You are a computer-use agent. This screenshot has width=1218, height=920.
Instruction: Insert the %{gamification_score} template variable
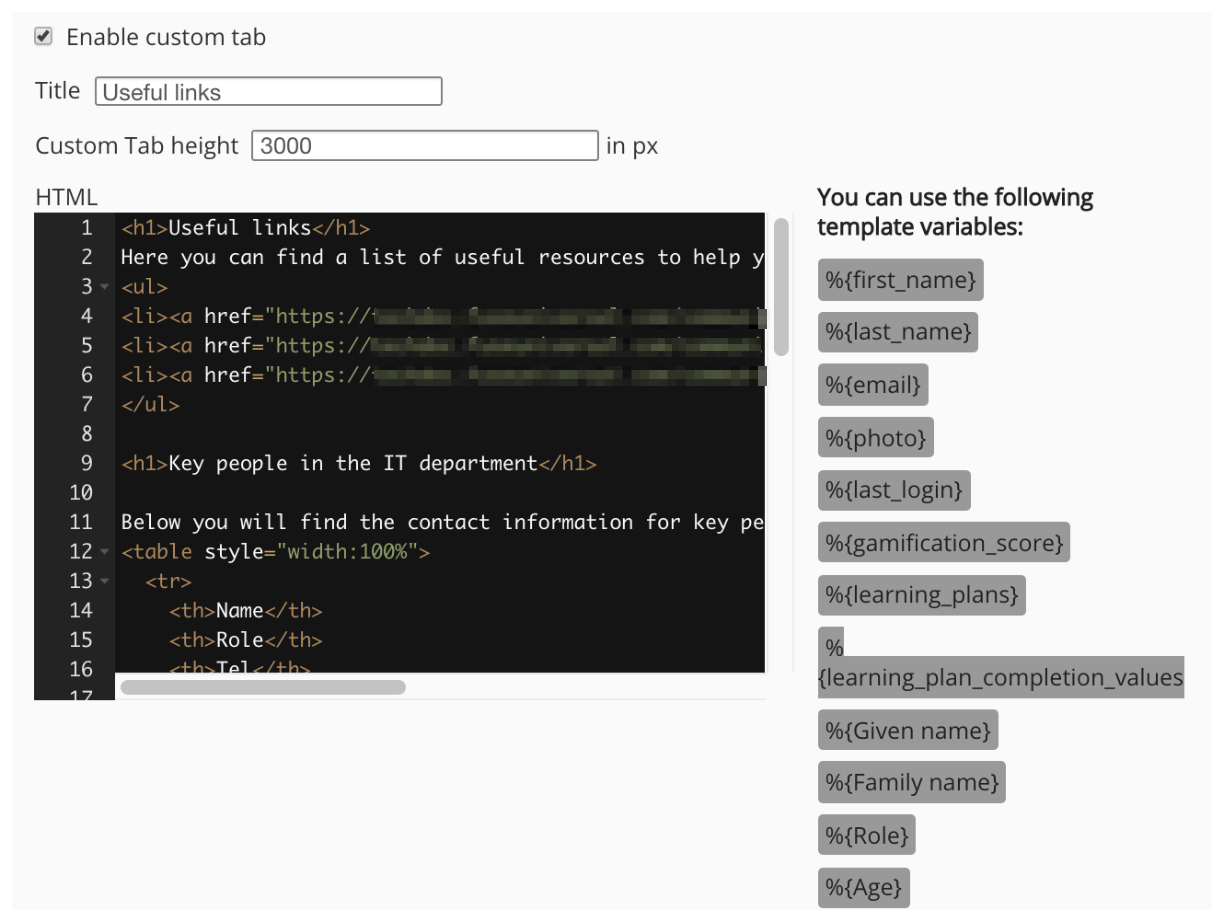(x=943, y=542)
